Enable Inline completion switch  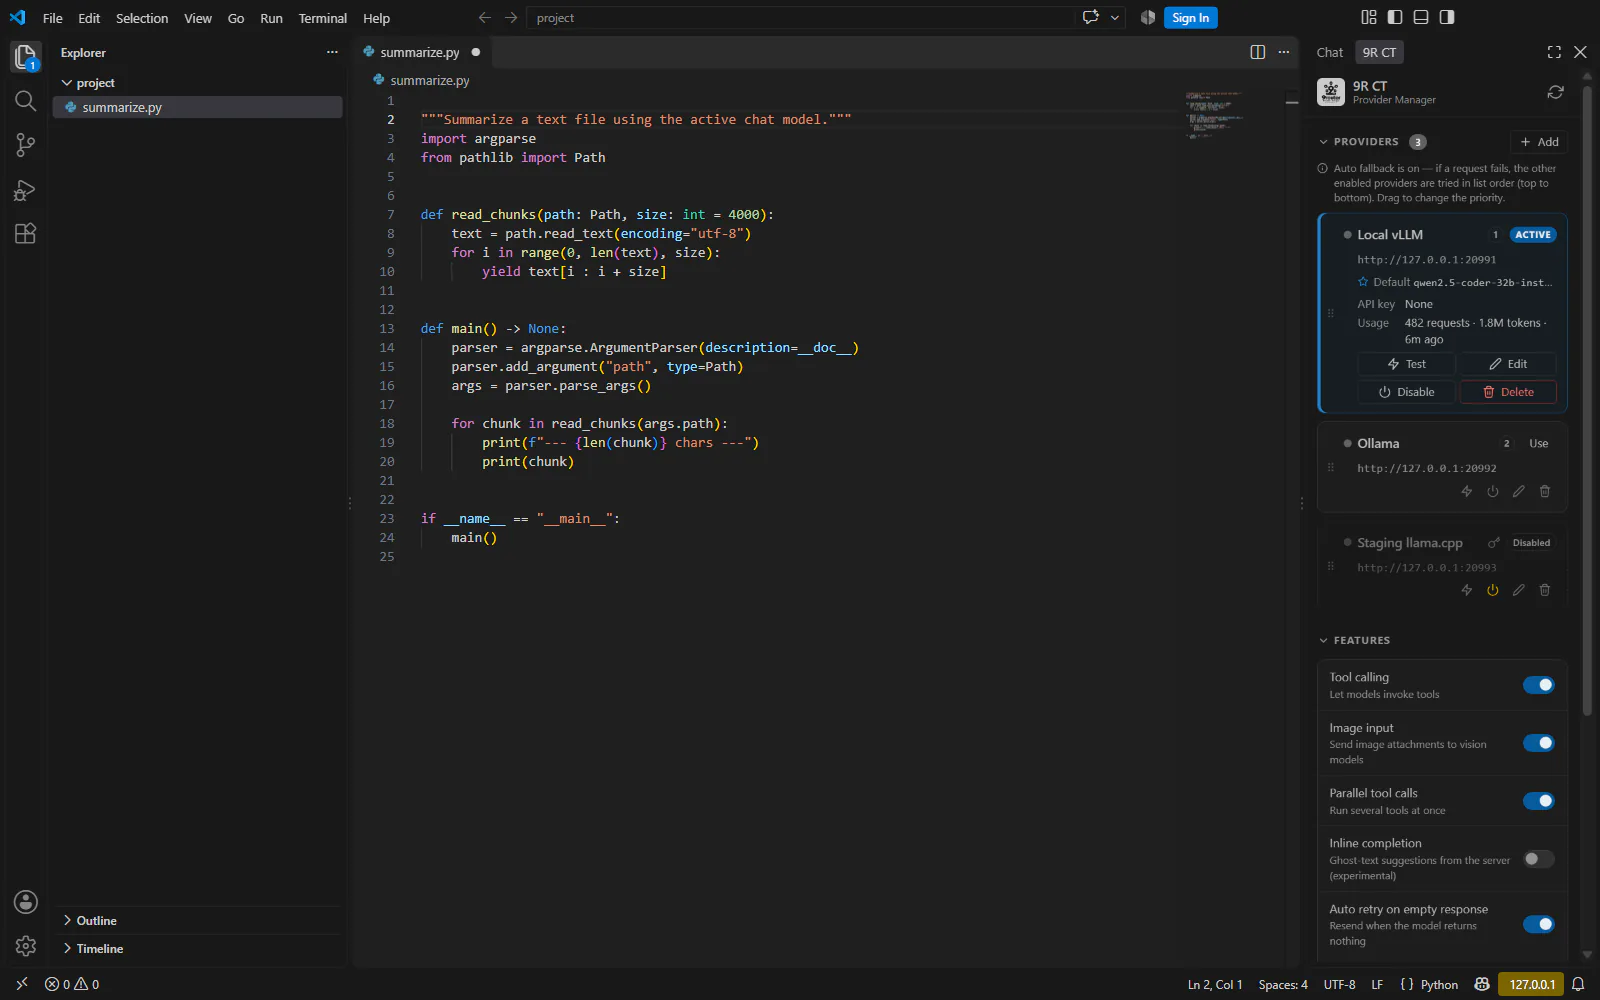[1539, 859]
